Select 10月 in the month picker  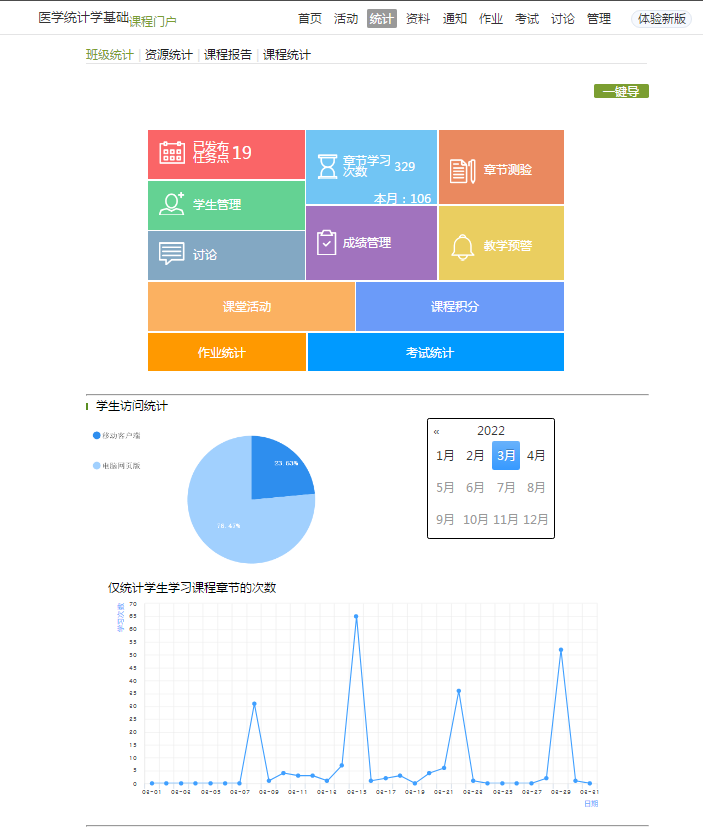(475, 519)
